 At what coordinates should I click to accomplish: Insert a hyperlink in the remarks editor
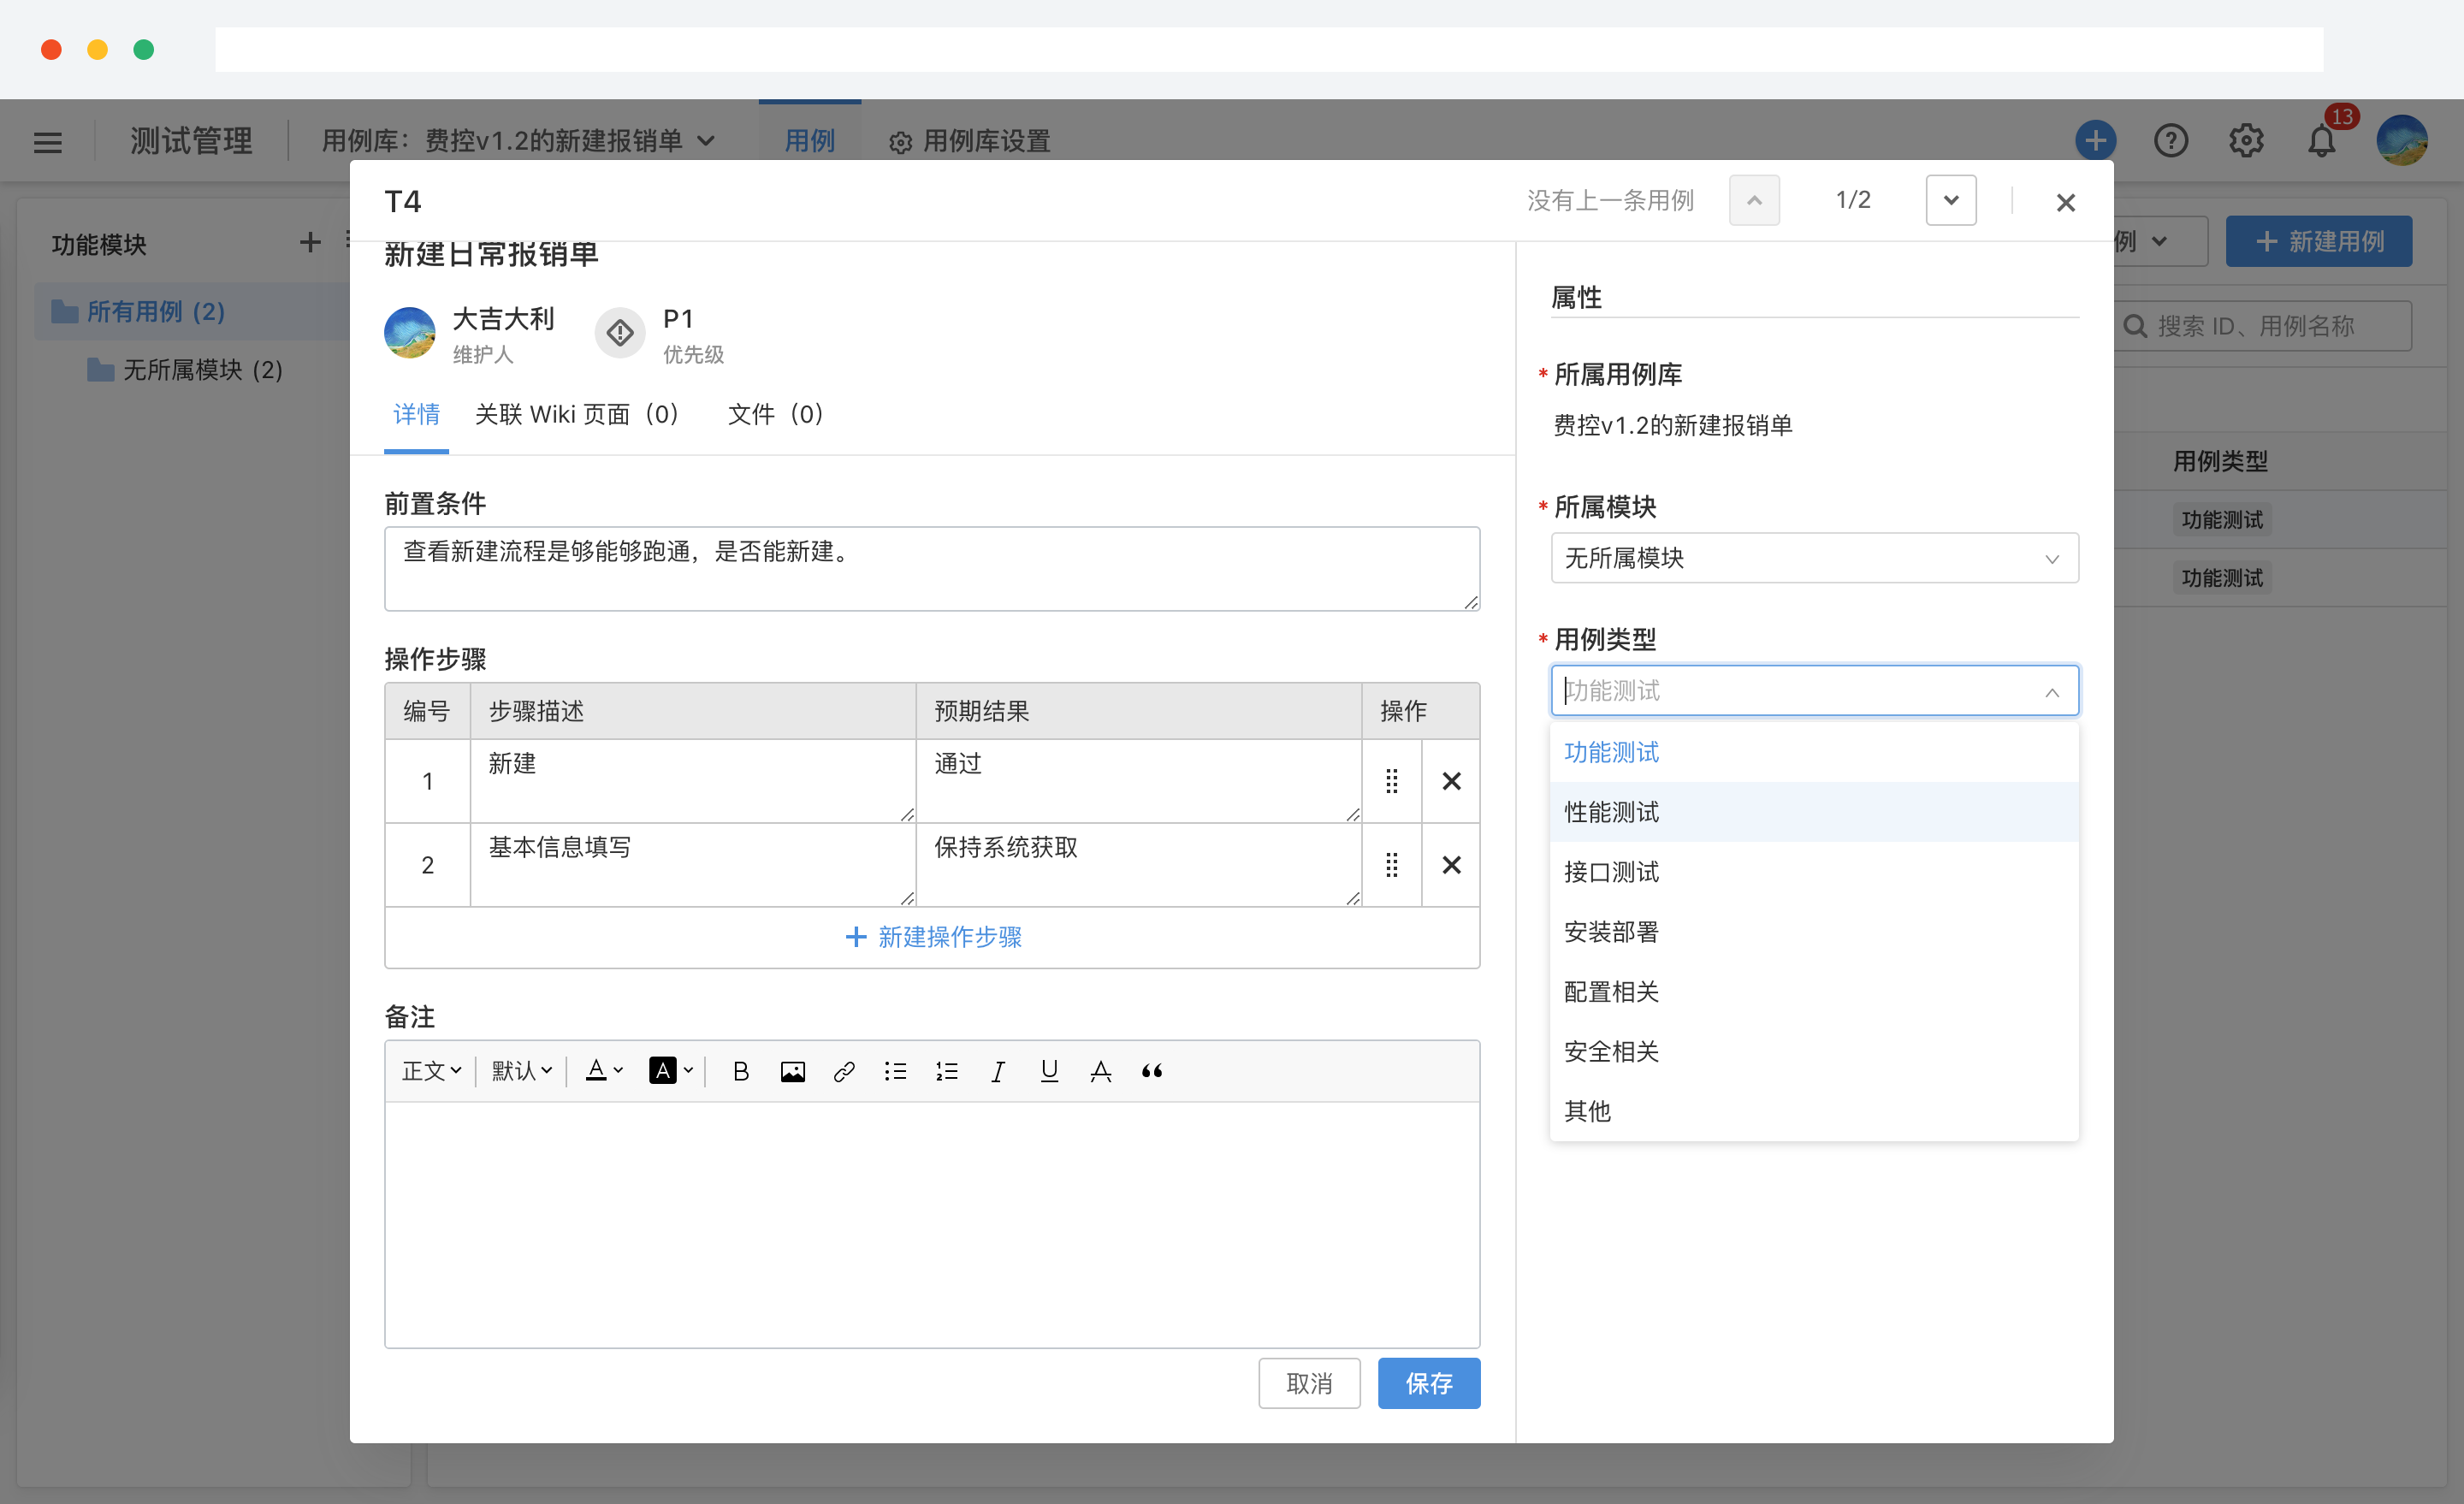coord(844,1070)
